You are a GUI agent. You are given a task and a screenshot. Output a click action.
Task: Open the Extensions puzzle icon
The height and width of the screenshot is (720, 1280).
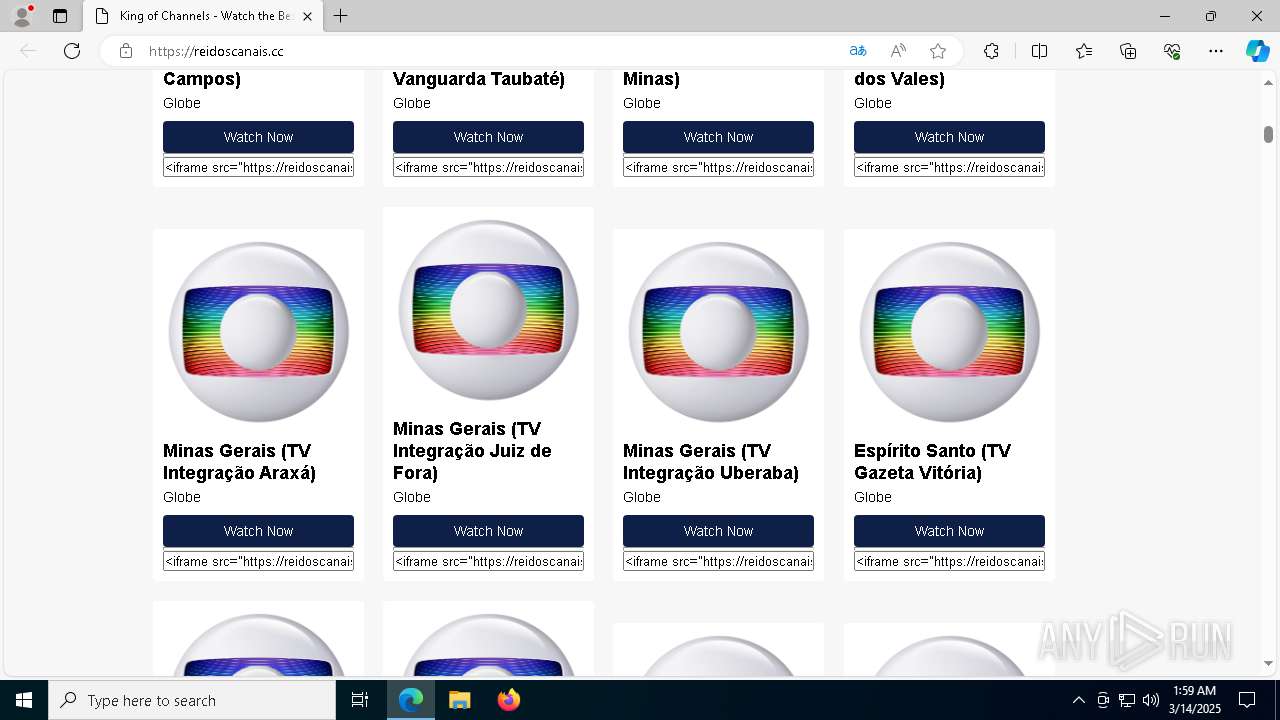(991, 51)
